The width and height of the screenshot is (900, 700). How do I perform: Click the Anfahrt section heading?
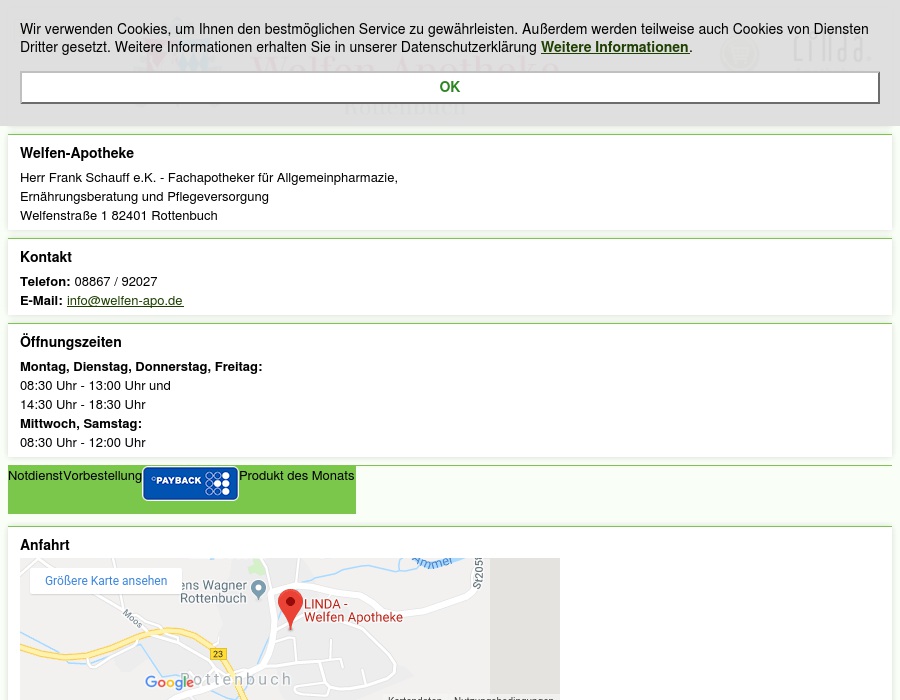pos(44,545)
